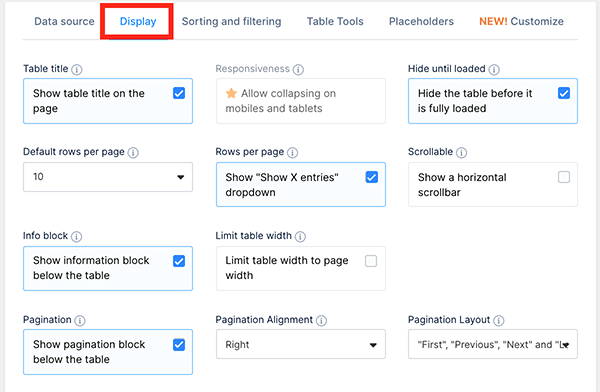Enable Limit table width to page width

click(x=371, y=261)
